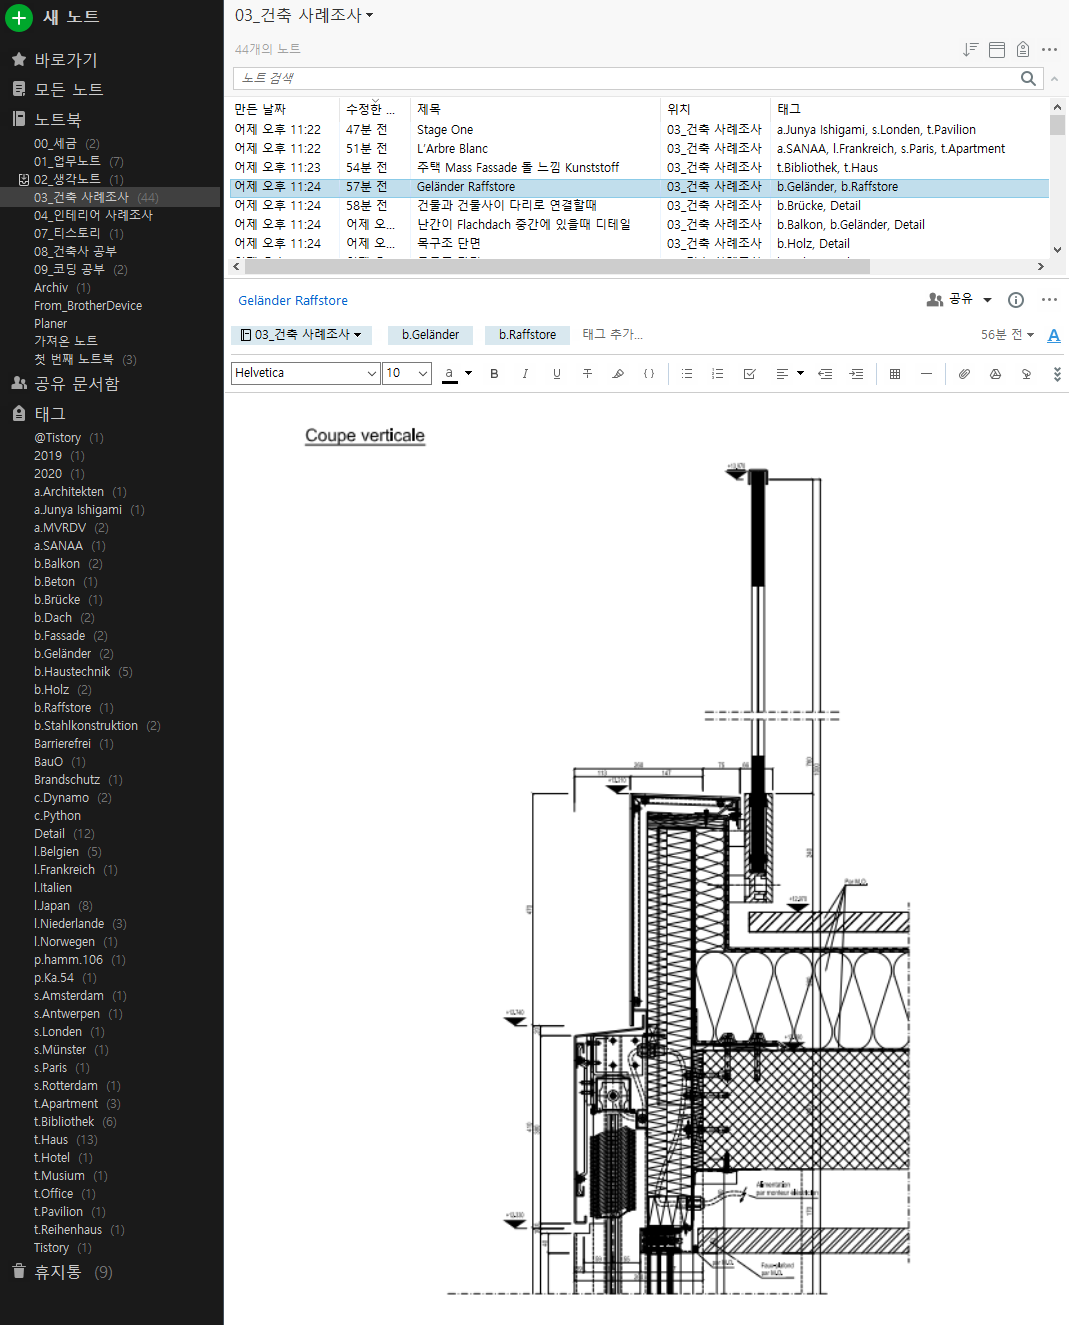Toggle the formatting bar with the blue A
This screenshot has width=1069, height=1325.
click(1054, 336)
